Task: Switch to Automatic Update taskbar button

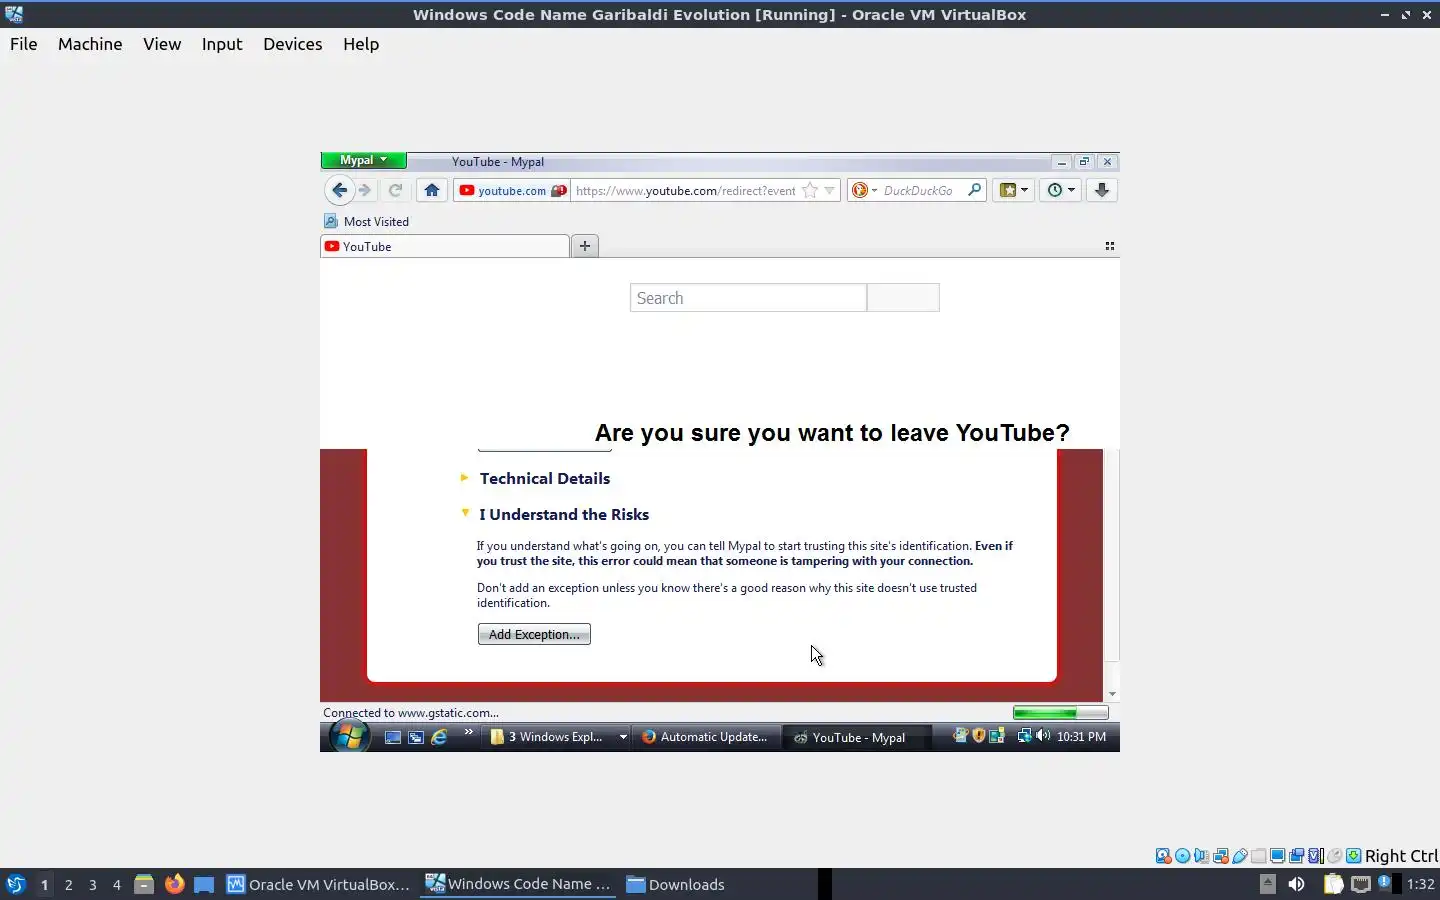Action: [x=705, y=737]
